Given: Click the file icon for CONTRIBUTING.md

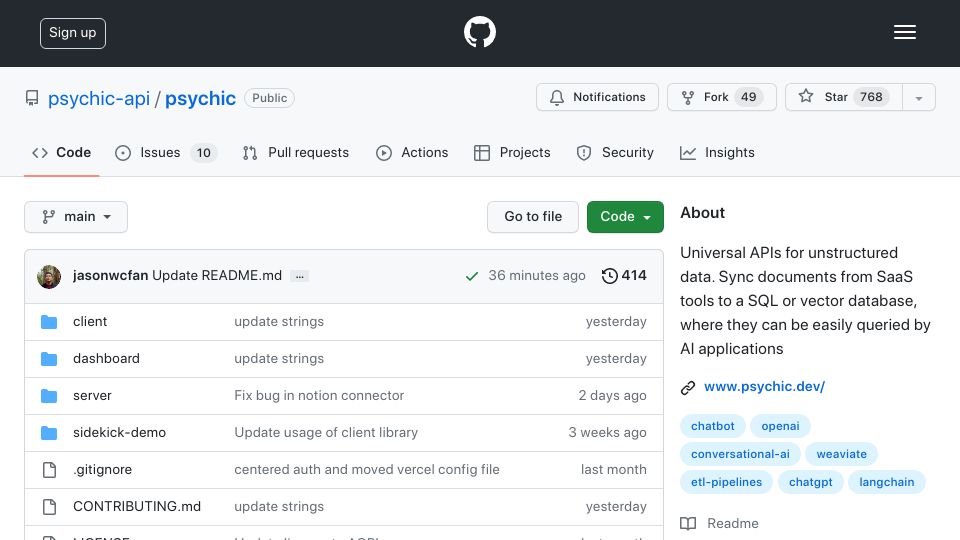Looking at the screenshot, I should 49,507.
